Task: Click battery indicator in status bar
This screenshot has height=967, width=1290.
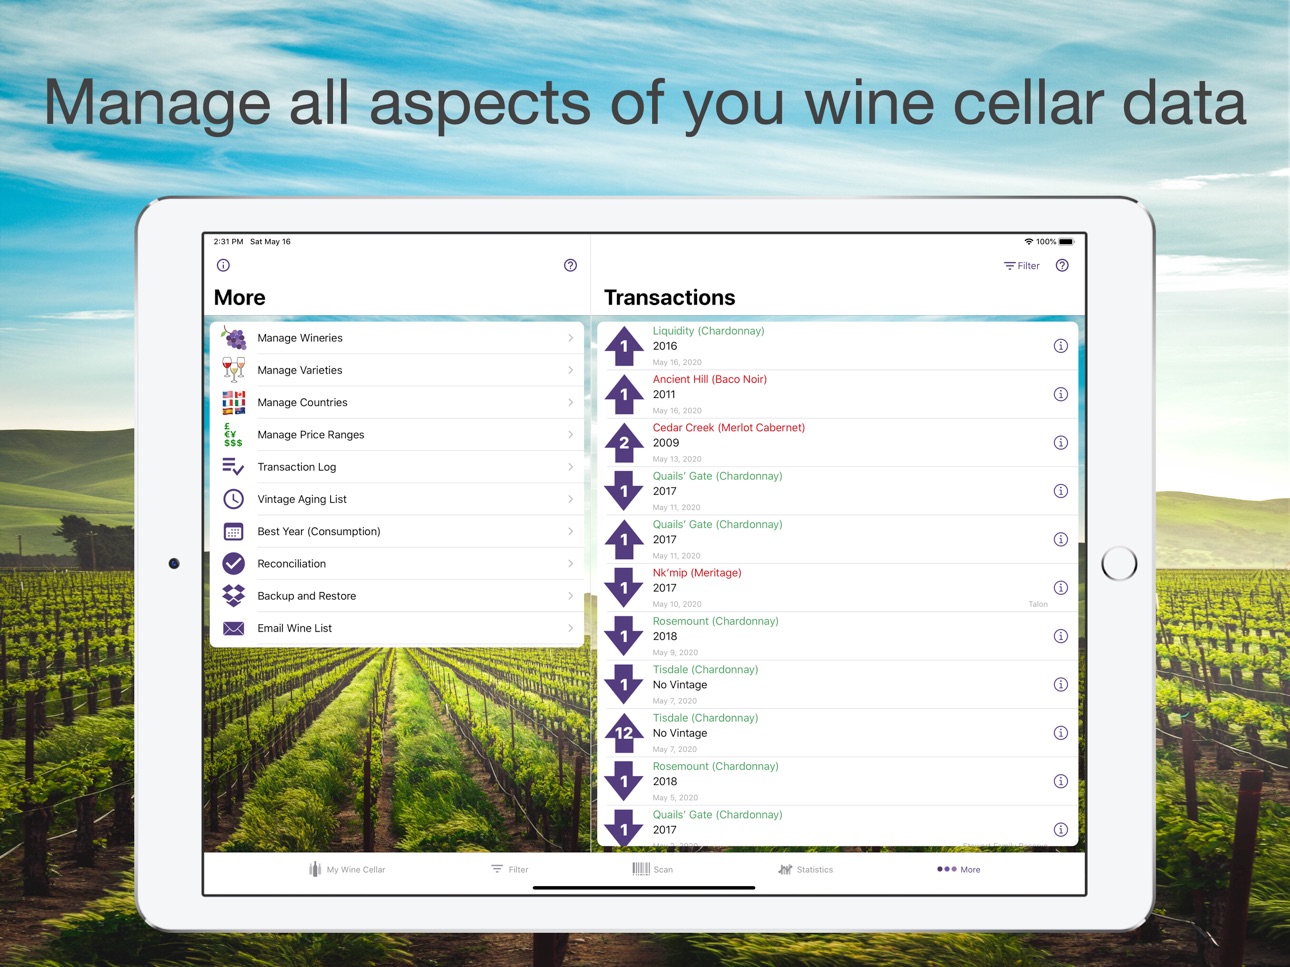Action: tap(1066, 242)
